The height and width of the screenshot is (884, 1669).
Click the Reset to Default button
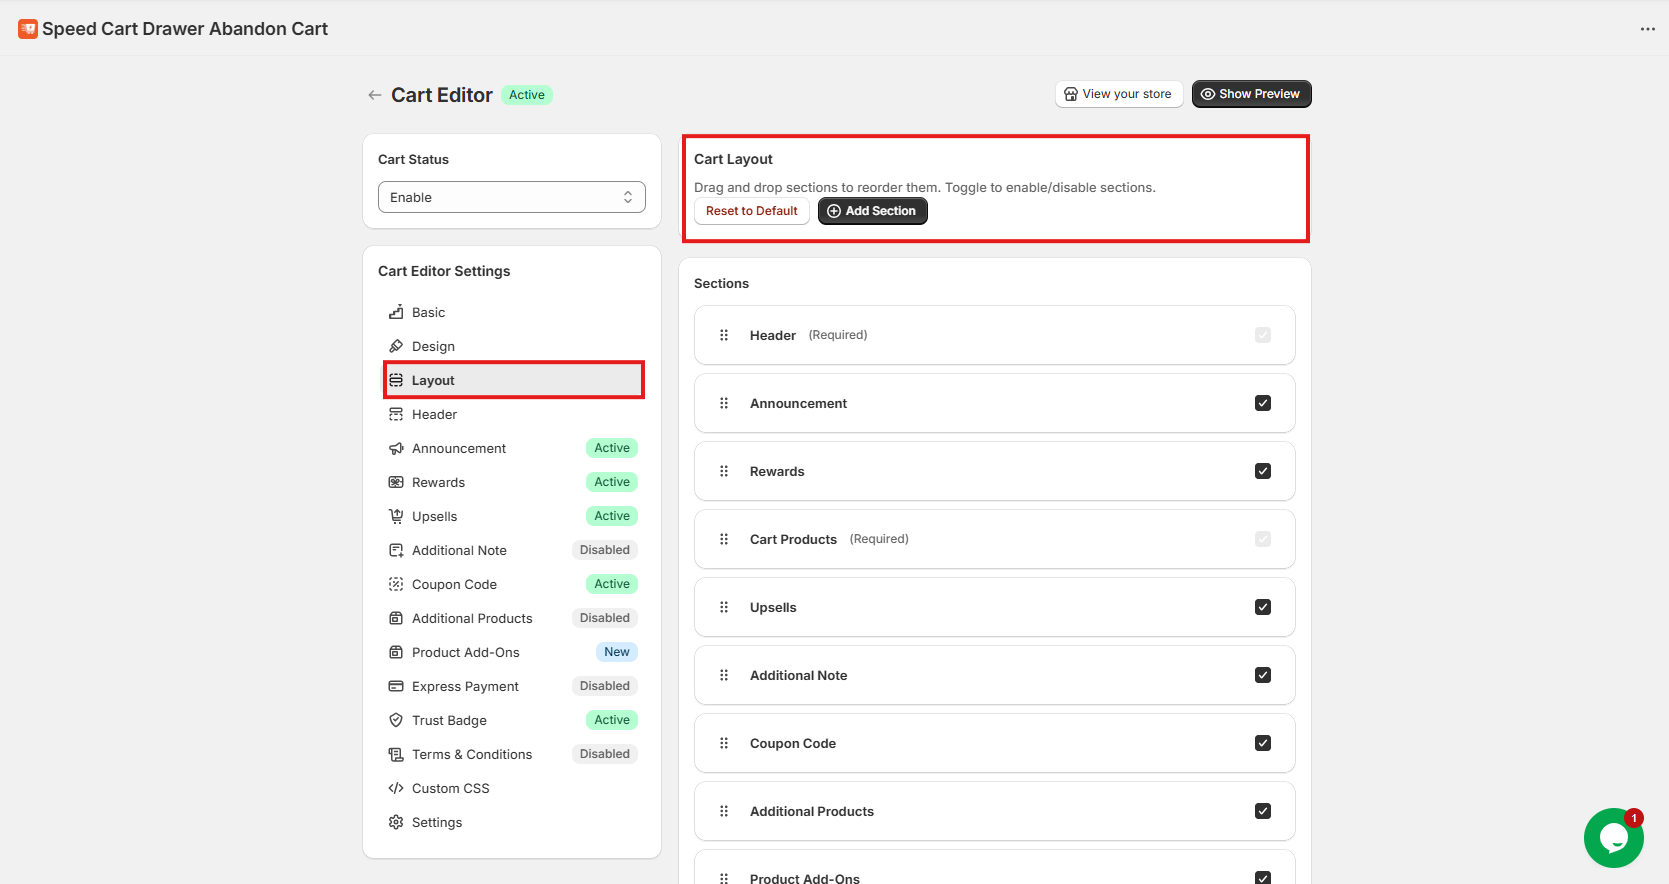tap(751, 211)
